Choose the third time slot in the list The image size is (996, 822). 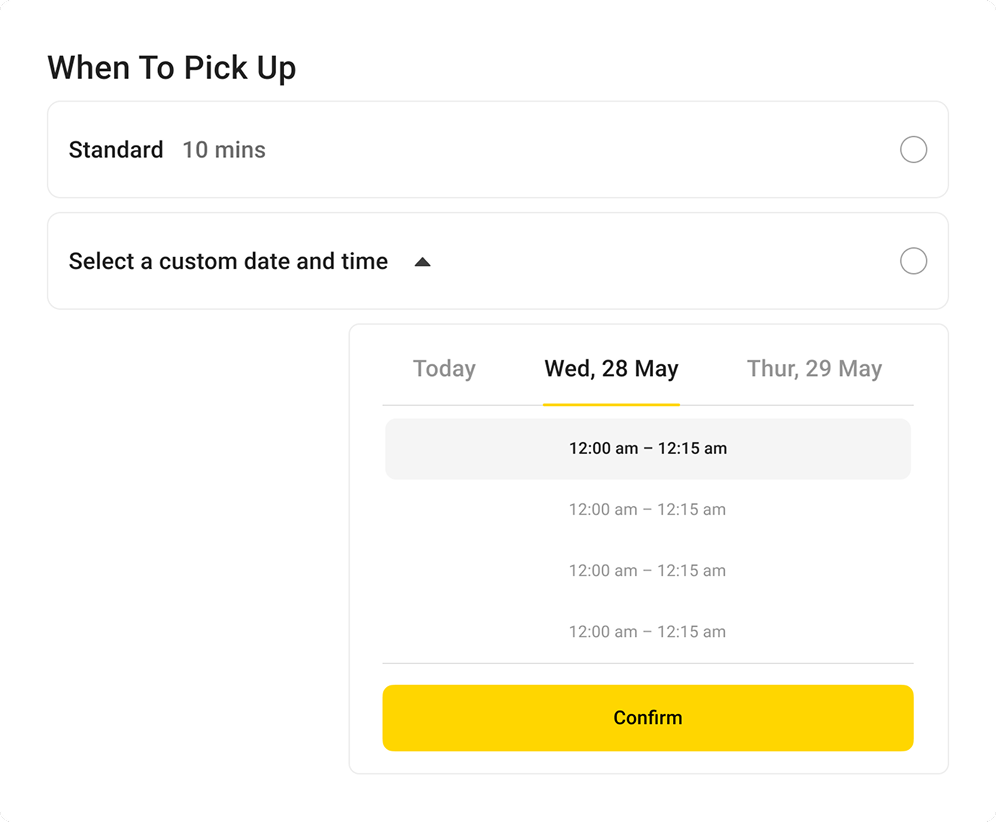tap(648, 570)
